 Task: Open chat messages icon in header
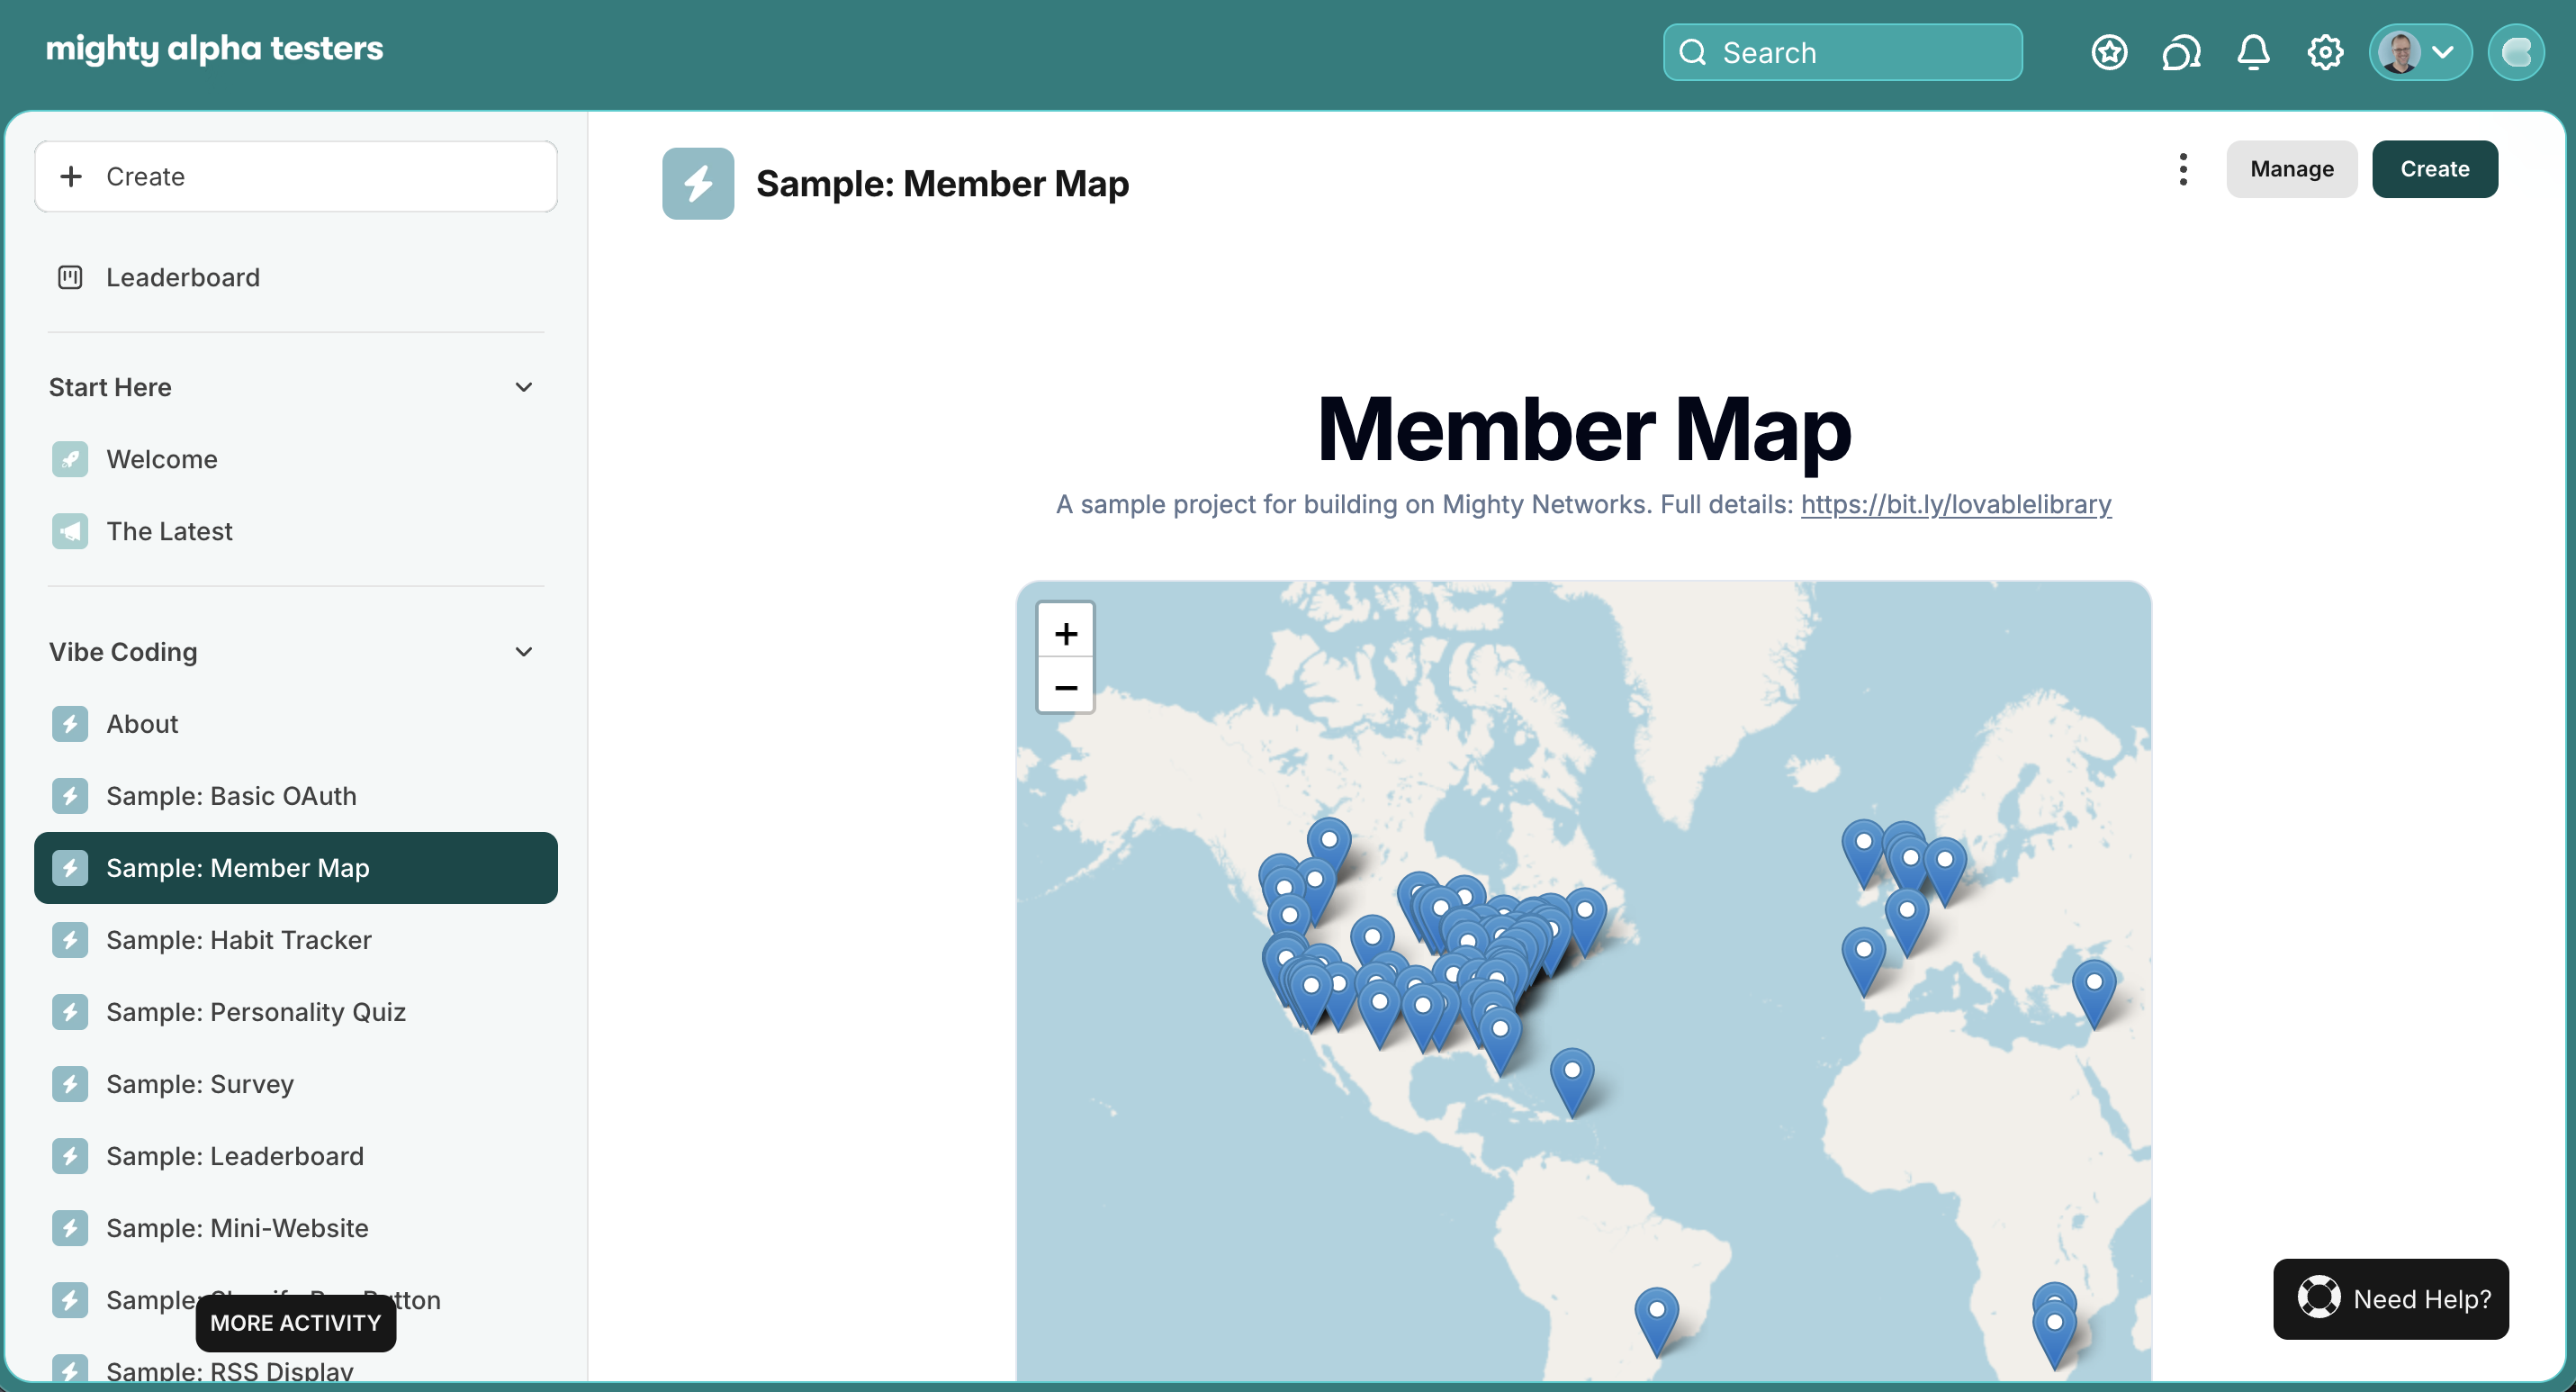point(2181,52)
